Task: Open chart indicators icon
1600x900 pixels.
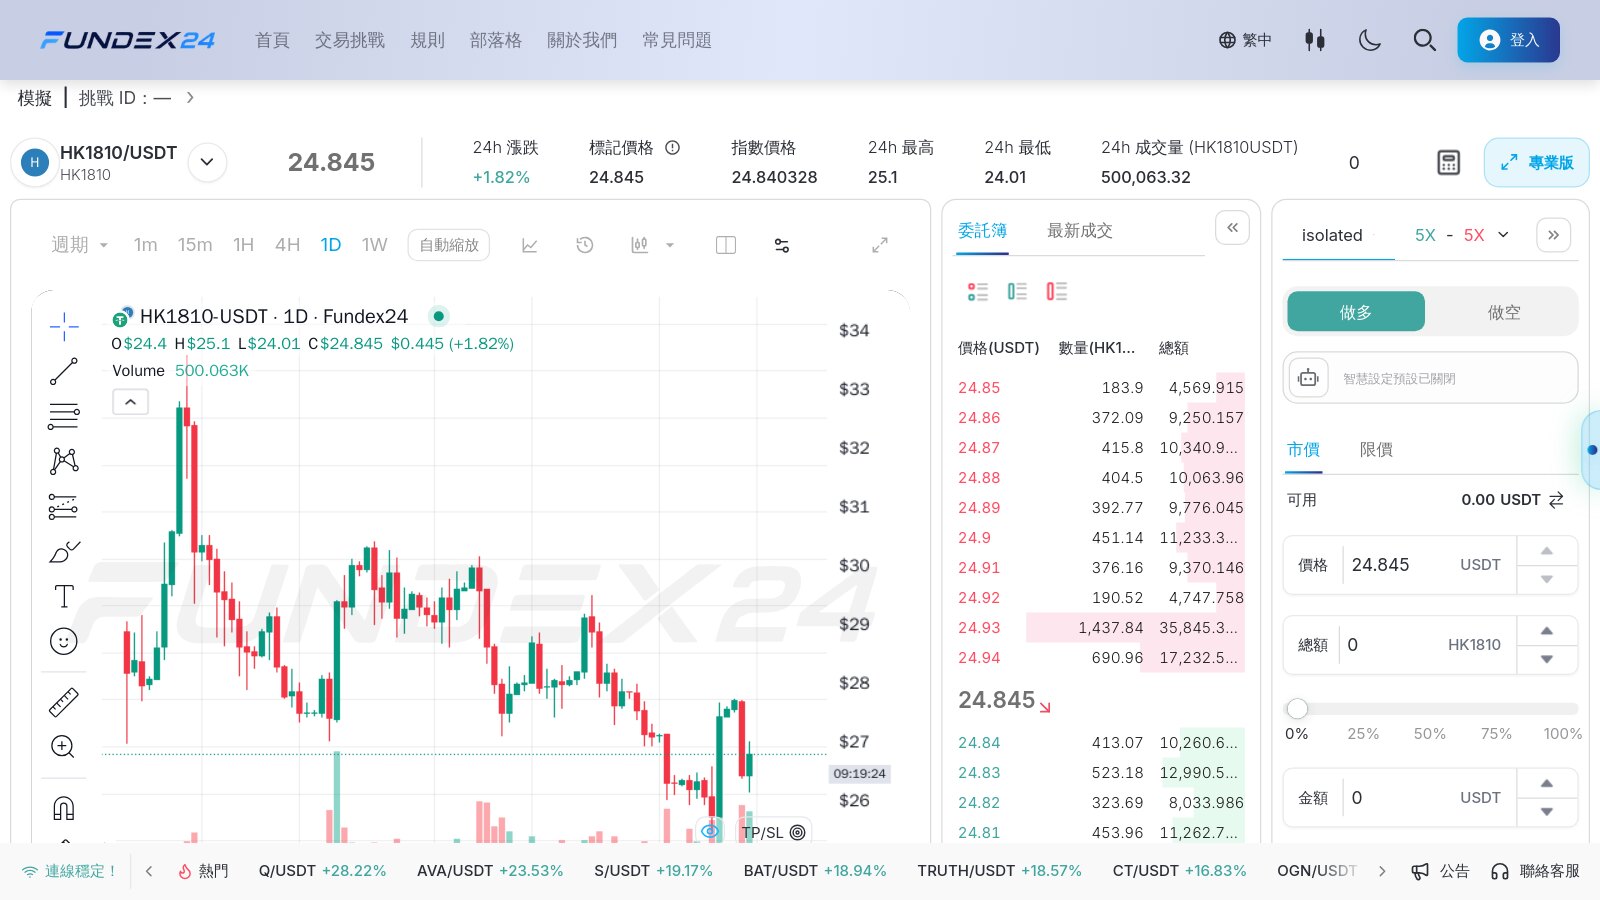Action: pyautogui.click(x=530, y=245)
